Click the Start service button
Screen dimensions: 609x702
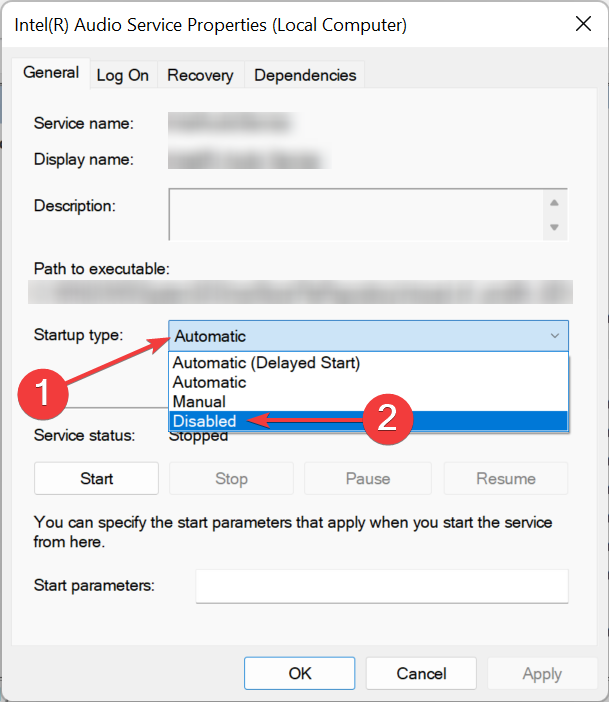coord(96,479)
